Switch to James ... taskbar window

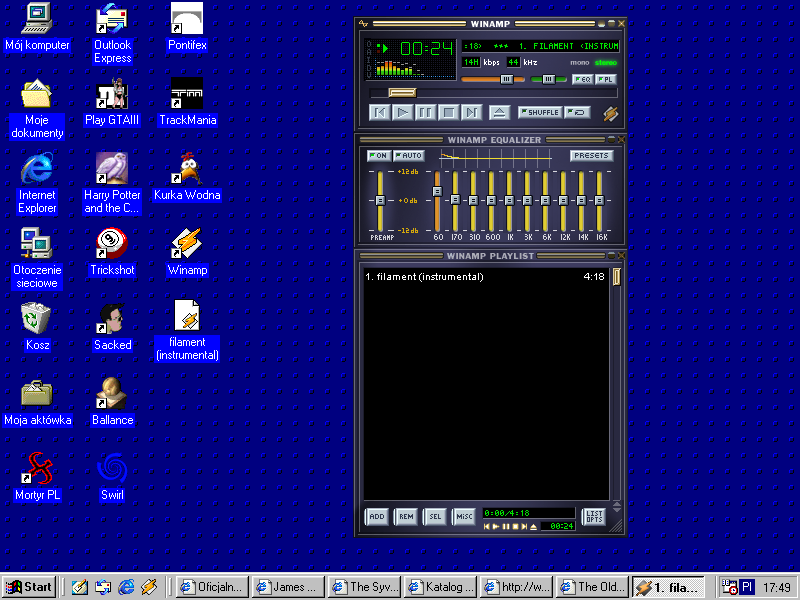click(288, 587)
